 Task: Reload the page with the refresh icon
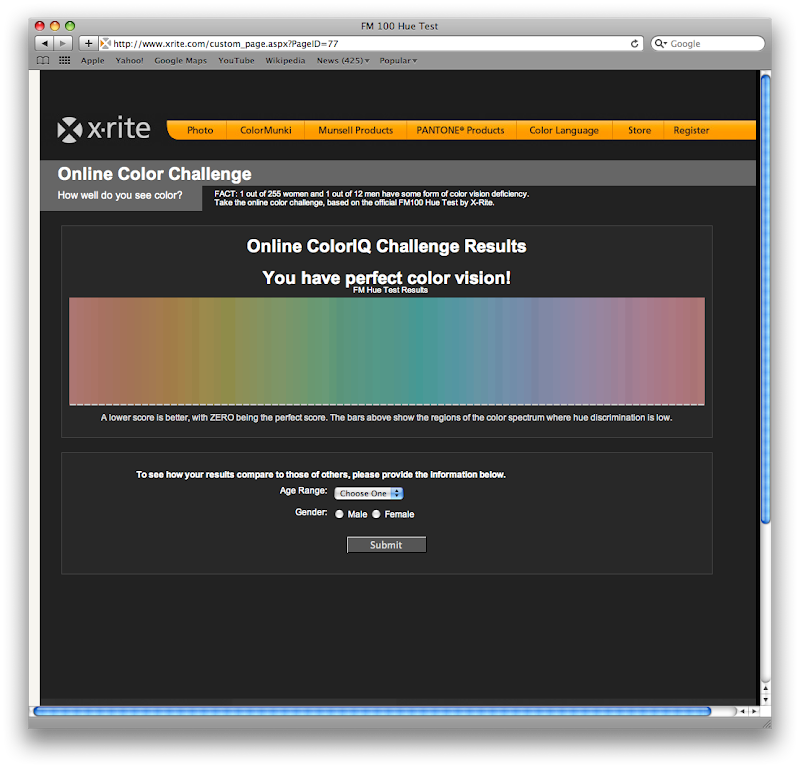coord(634,43)
